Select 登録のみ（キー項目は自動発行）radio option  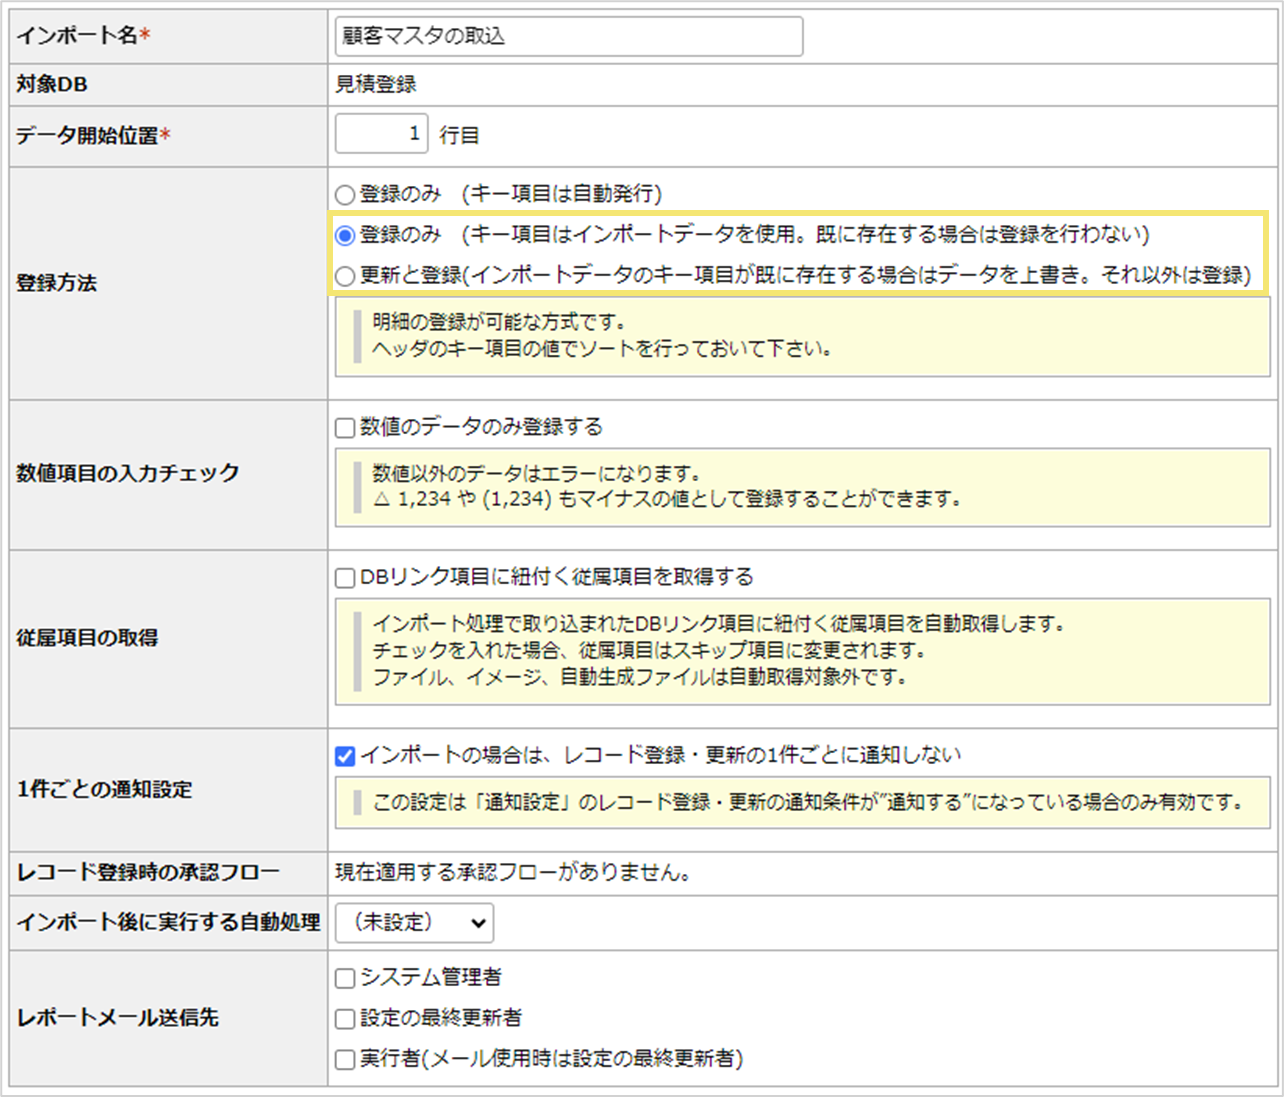click(345, 194)
